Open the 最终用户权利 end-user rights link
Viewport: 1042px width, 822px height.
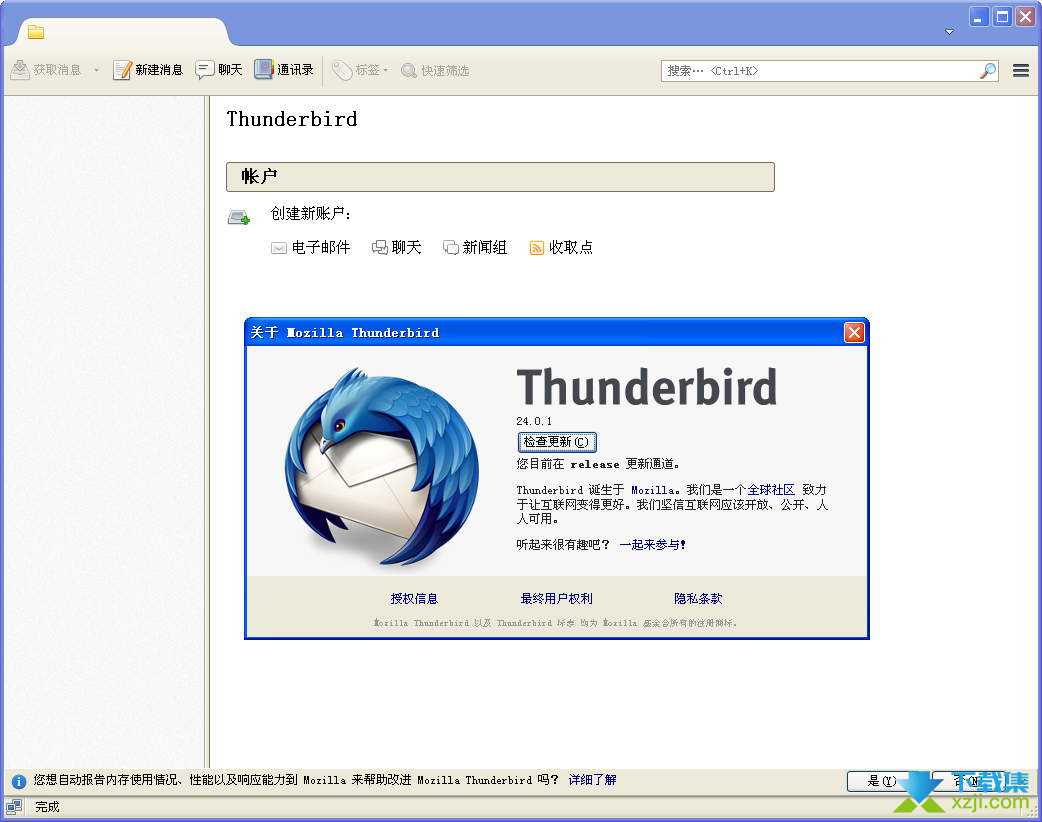click(556, 598)
